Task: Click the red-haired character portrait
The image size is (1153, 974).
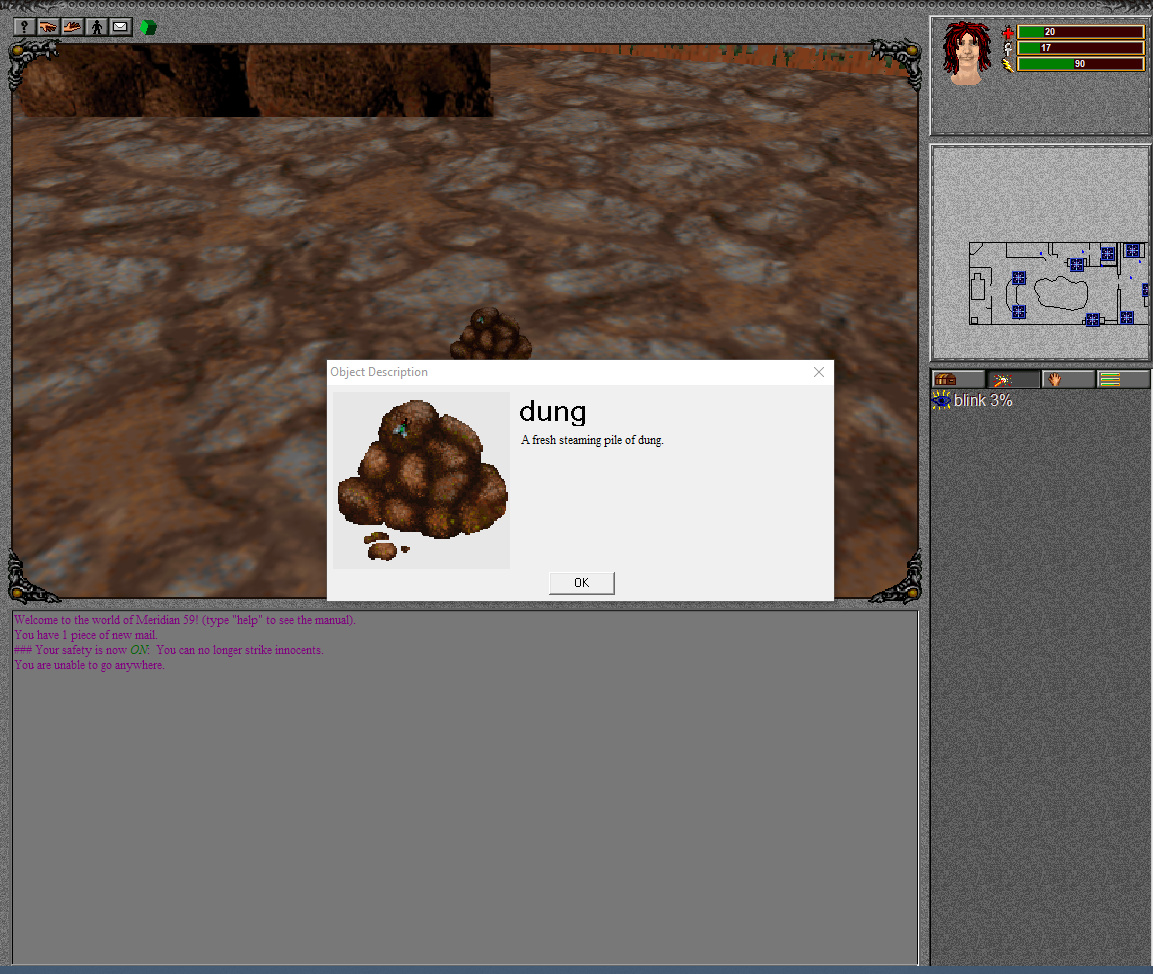Action: [x=967, y=54]
